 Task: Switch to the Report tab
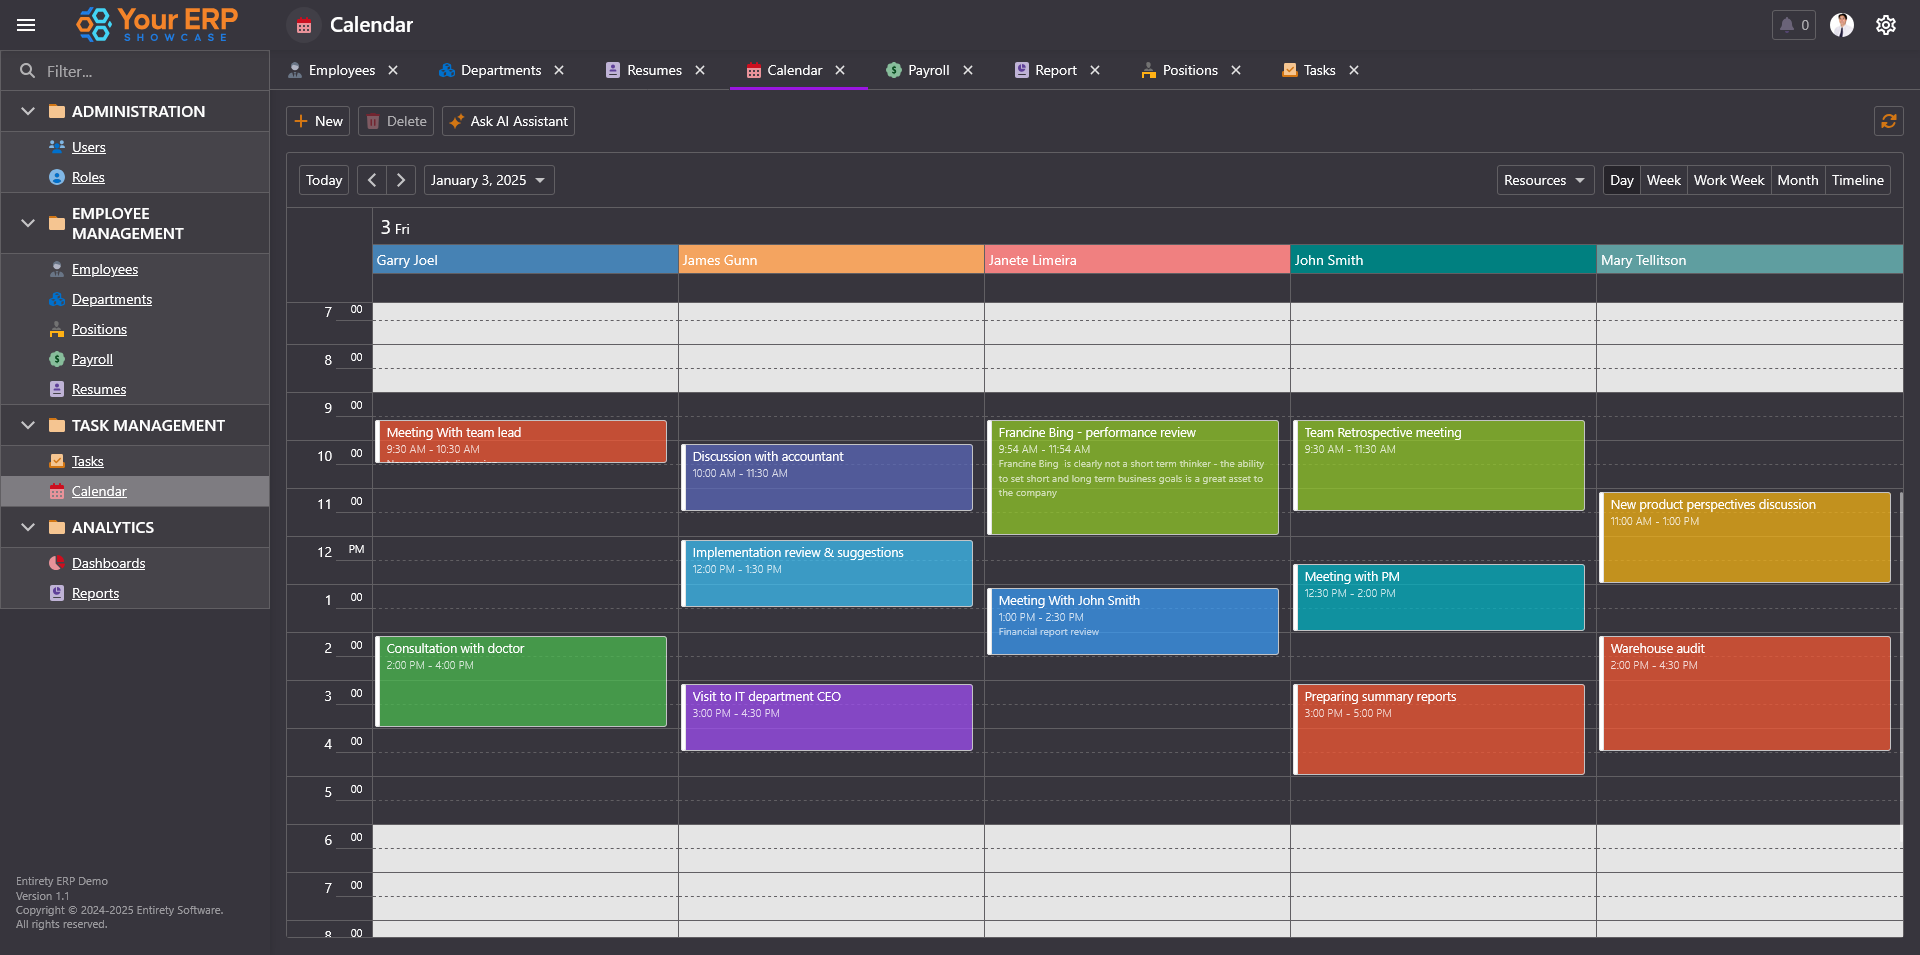point(1055,70)
